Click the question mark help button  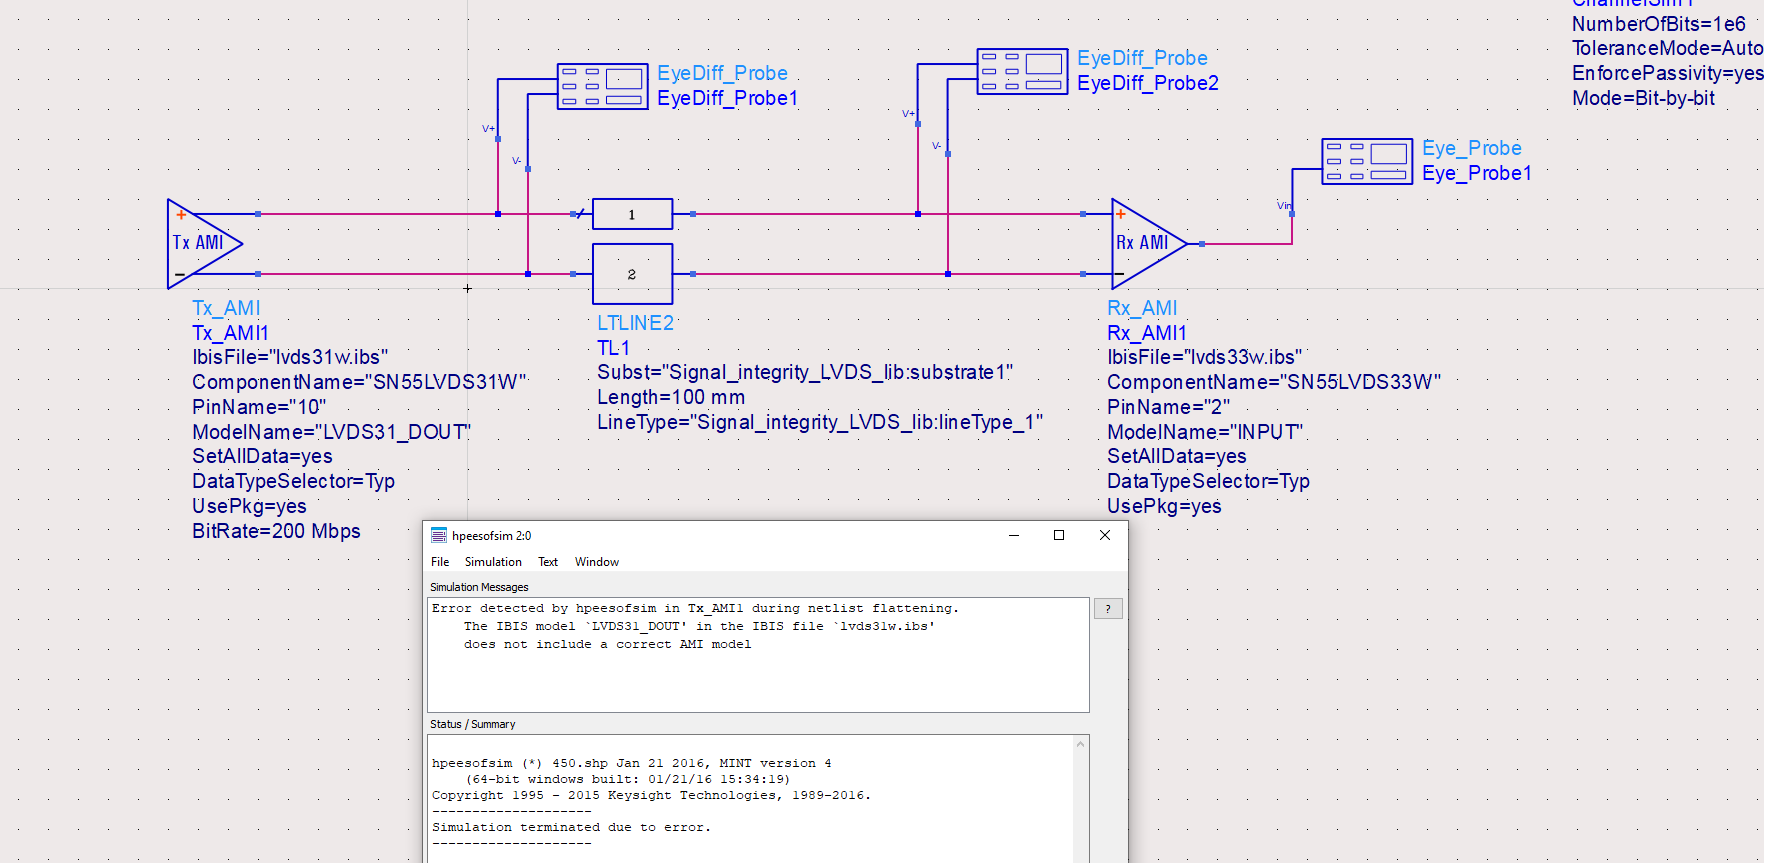click(x=1108, y=608)
